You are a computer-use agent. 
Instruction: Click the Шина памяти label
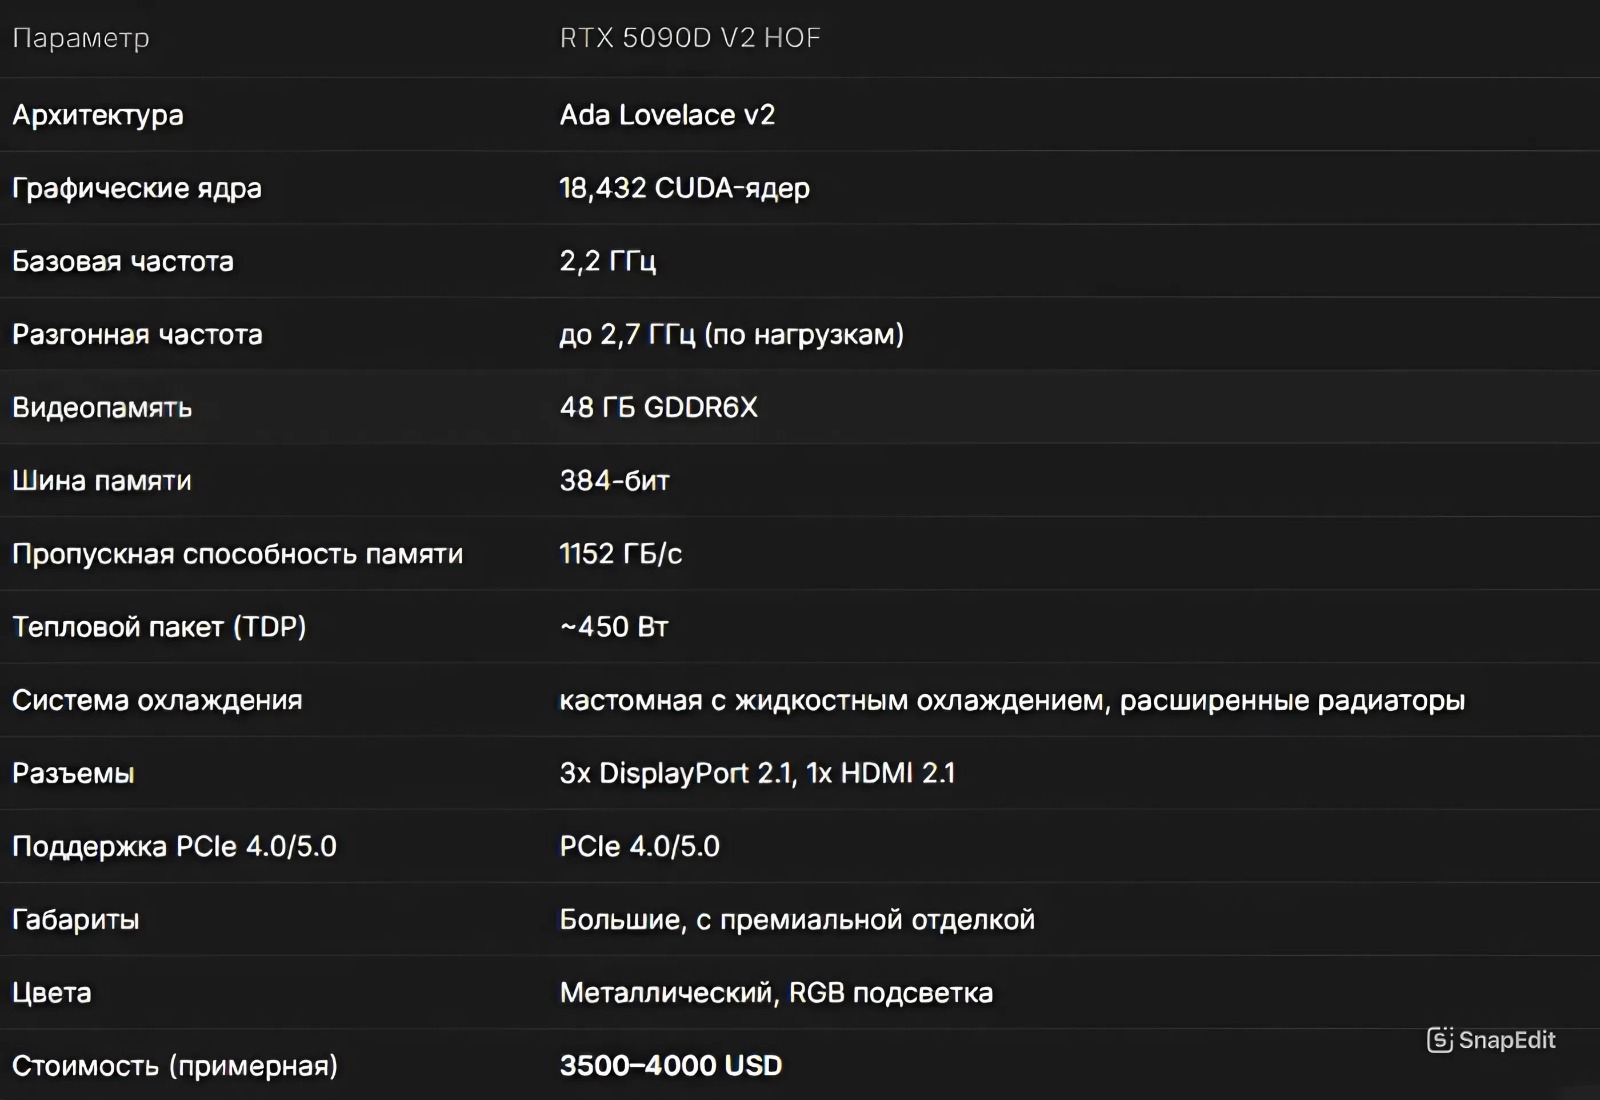102,480
